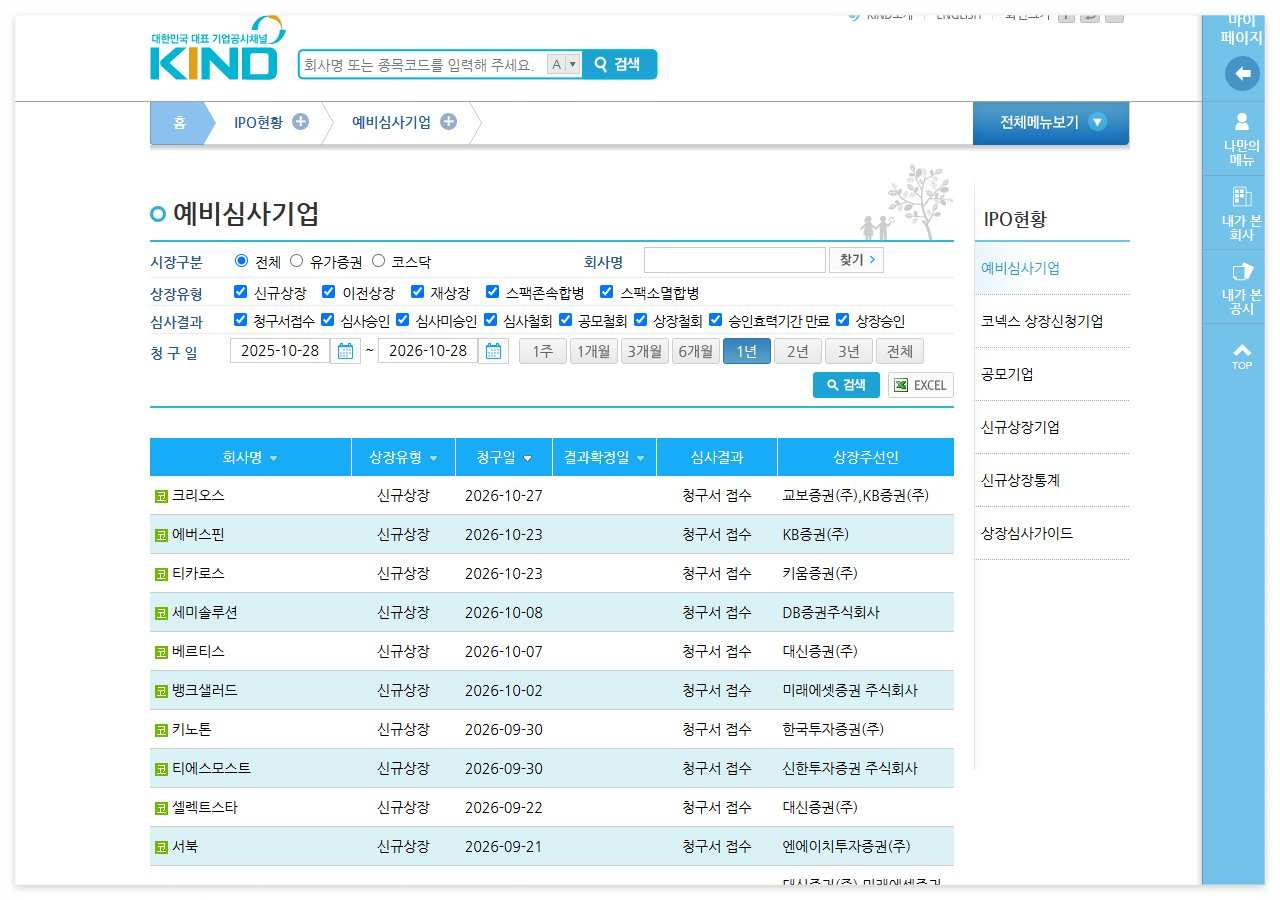Viewport: 1280px width, 900px height.
Task: Sort by the 청구일 column header
Action: click(505, 457)
